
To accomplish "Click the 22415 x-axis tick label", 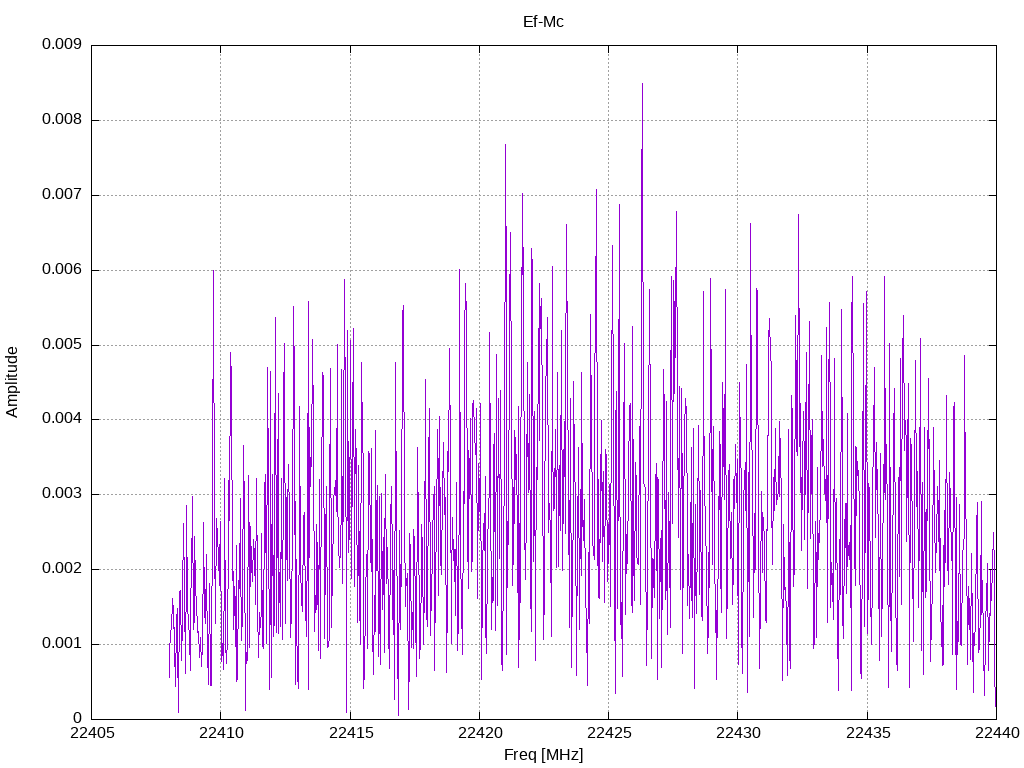I will [x=351, y=733].
